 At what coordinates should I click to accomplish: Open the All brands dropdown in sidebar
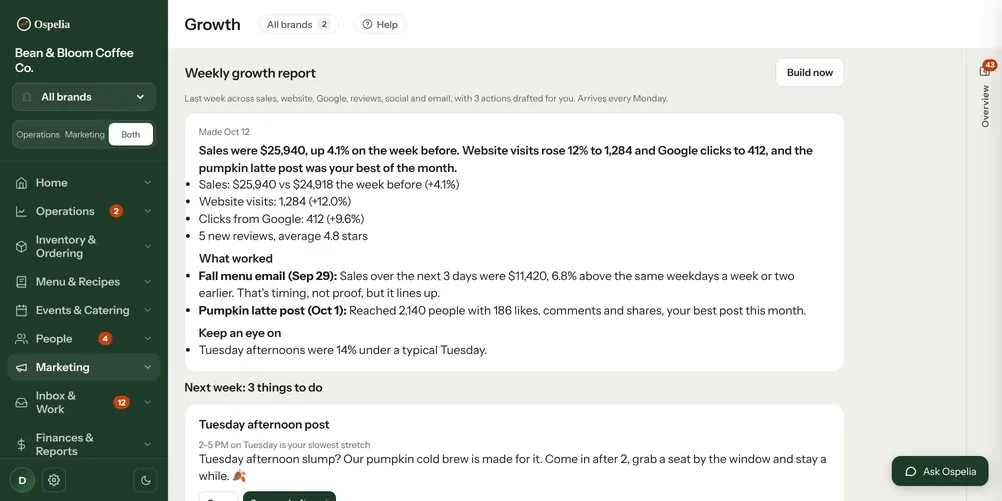84,97
